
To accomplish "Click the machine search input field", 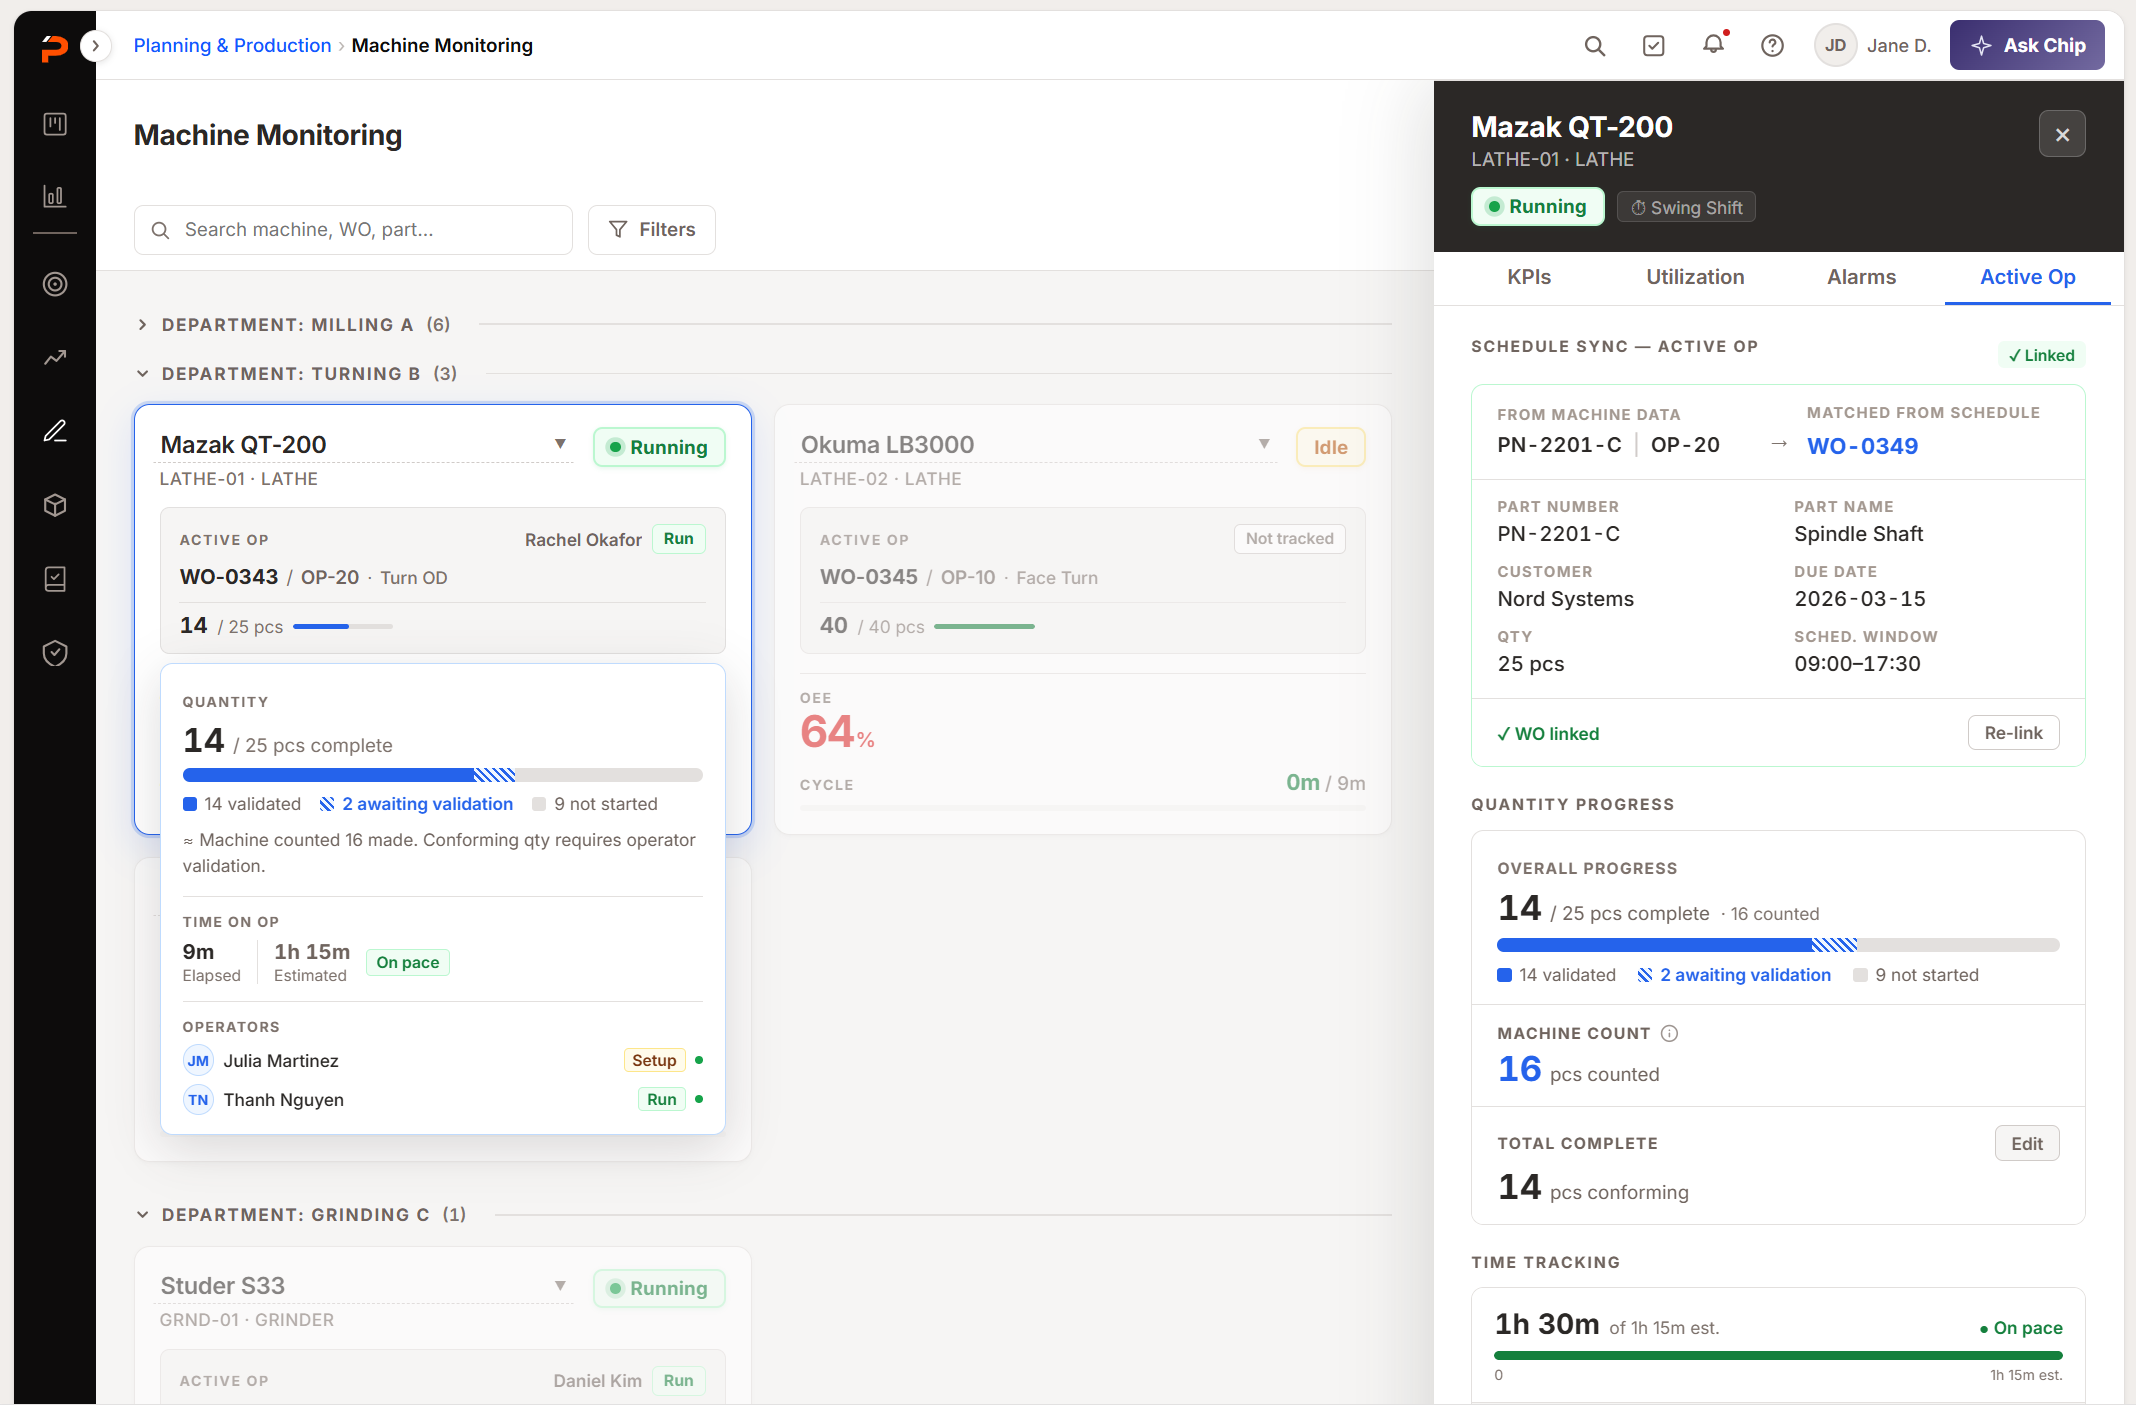I will tap(353, 230).
